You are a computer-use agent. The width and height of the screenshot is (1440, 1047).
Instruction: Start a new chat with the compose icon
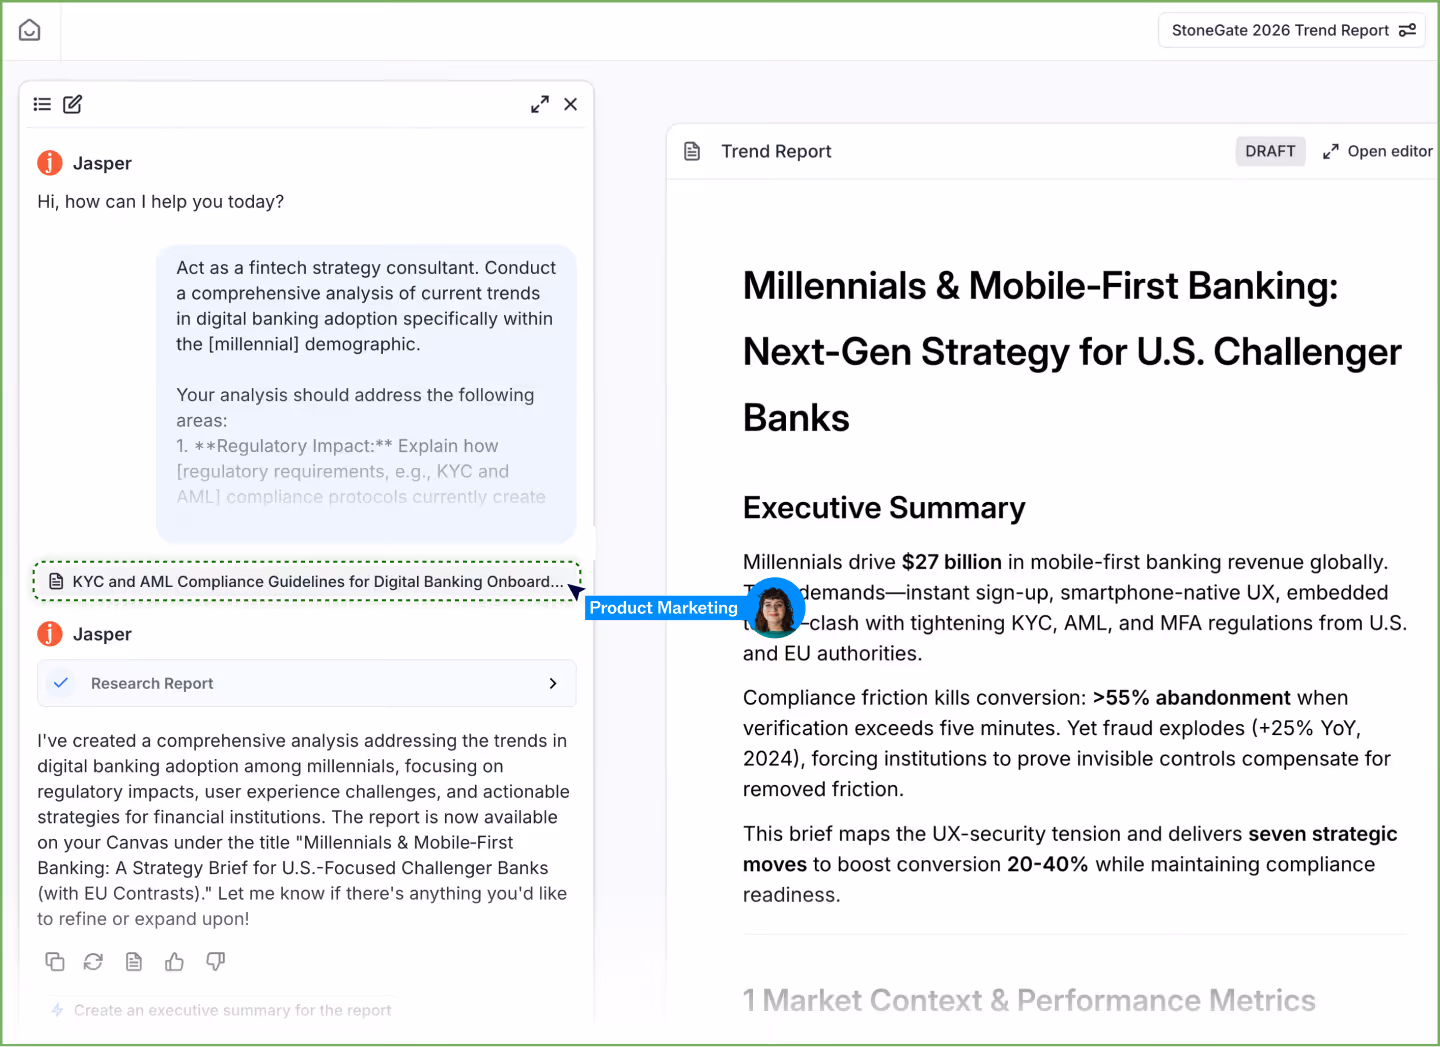coord(72,104)
